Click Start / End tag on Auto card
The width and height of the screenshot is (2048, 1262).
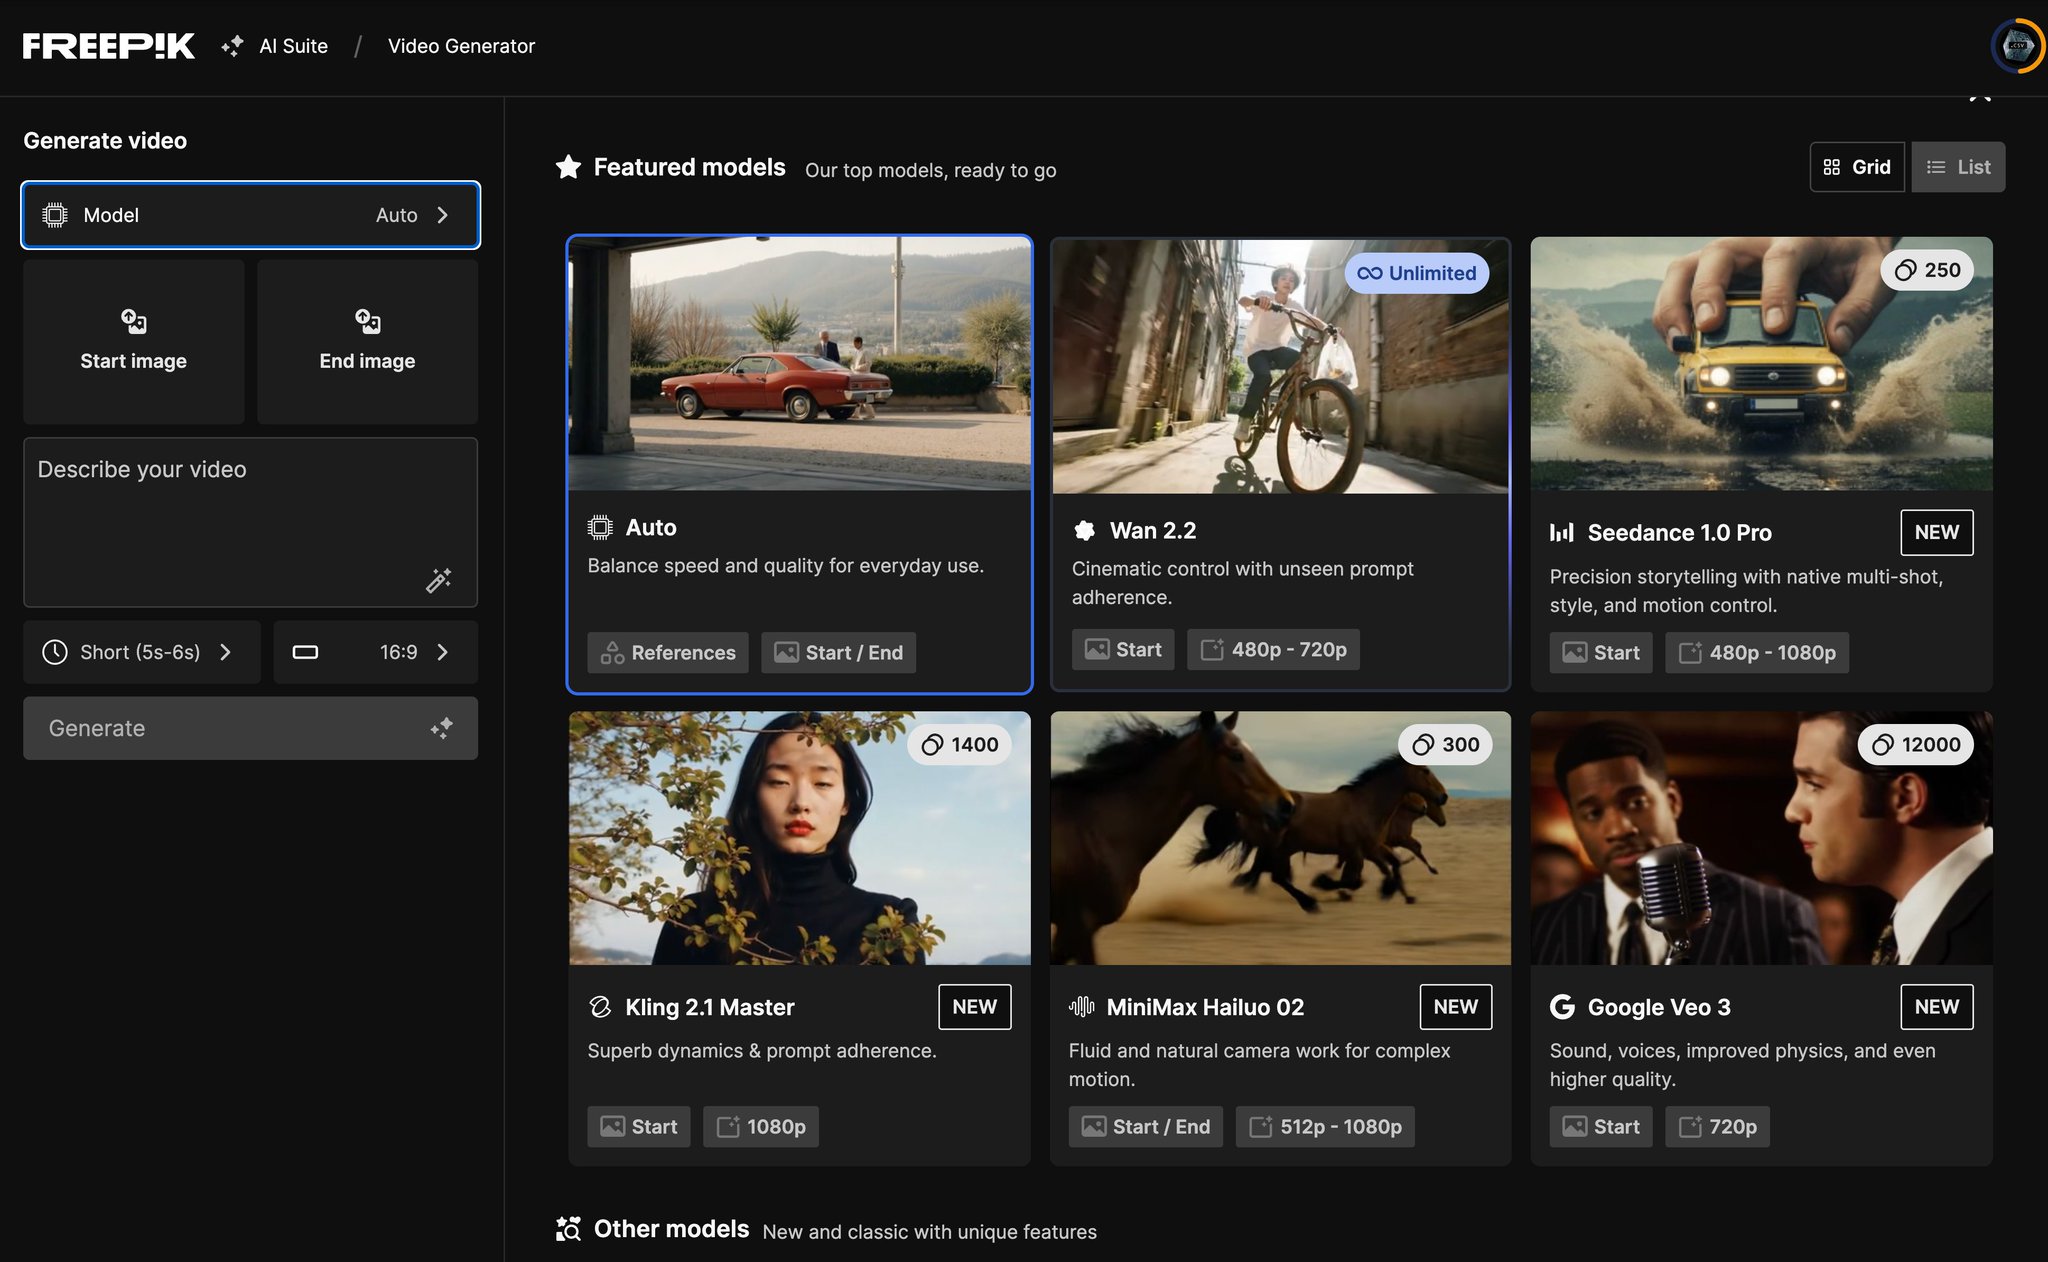(x=839, y=652)
